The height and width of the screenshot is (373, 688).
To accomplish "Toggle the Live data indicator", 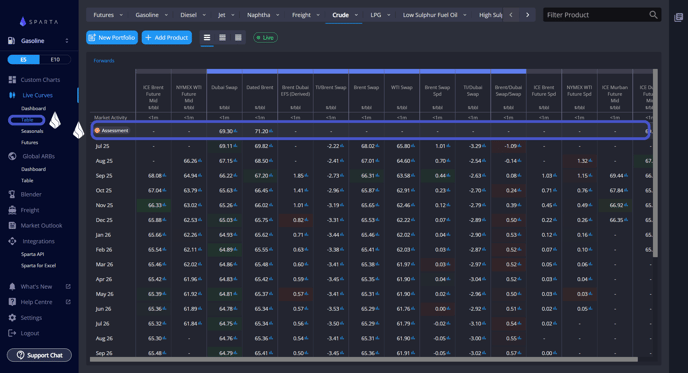I will 265,38.
